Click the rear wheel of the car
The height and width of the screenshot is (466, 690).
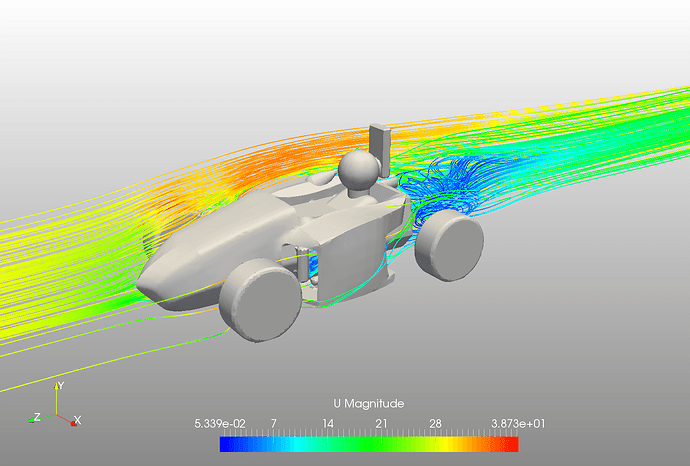point(449,245)
